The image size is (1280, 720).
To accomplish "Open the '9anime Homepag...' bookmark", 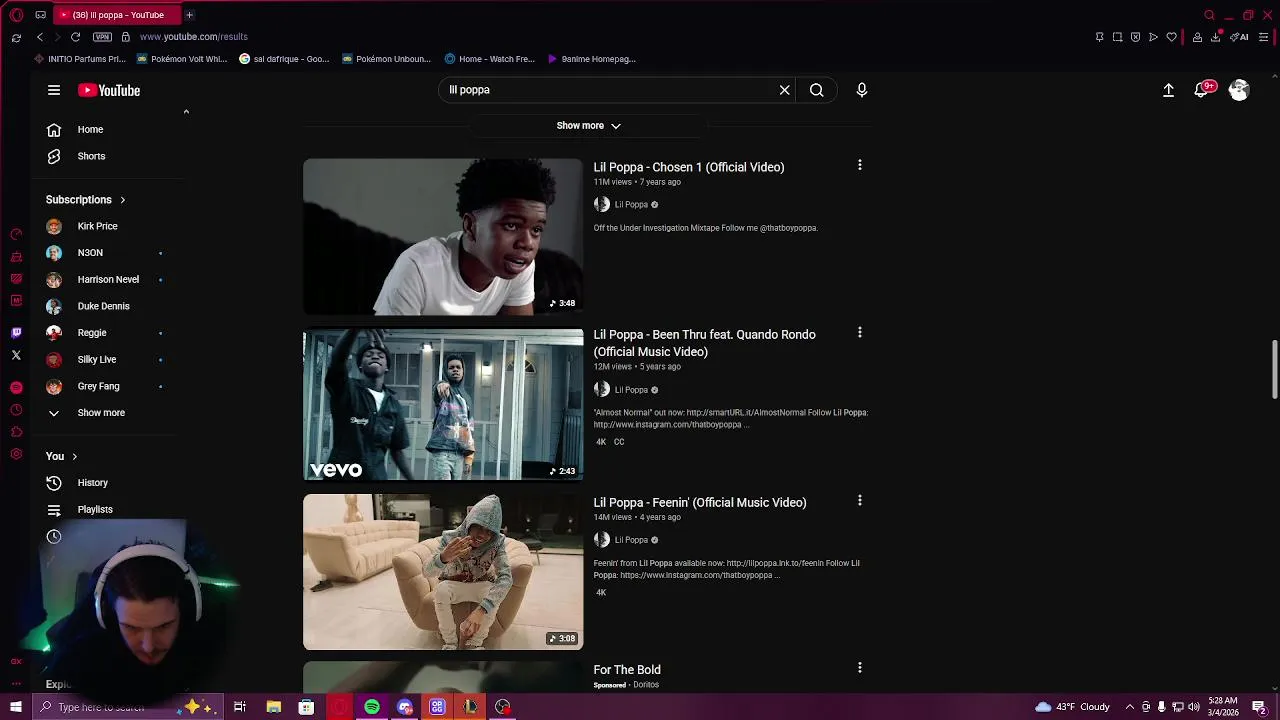I will point(591,59).
